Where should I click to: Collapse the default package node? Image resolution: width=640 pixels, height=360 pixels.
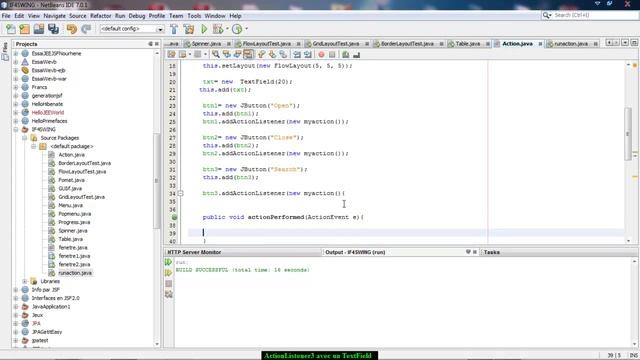pos(34,146)
